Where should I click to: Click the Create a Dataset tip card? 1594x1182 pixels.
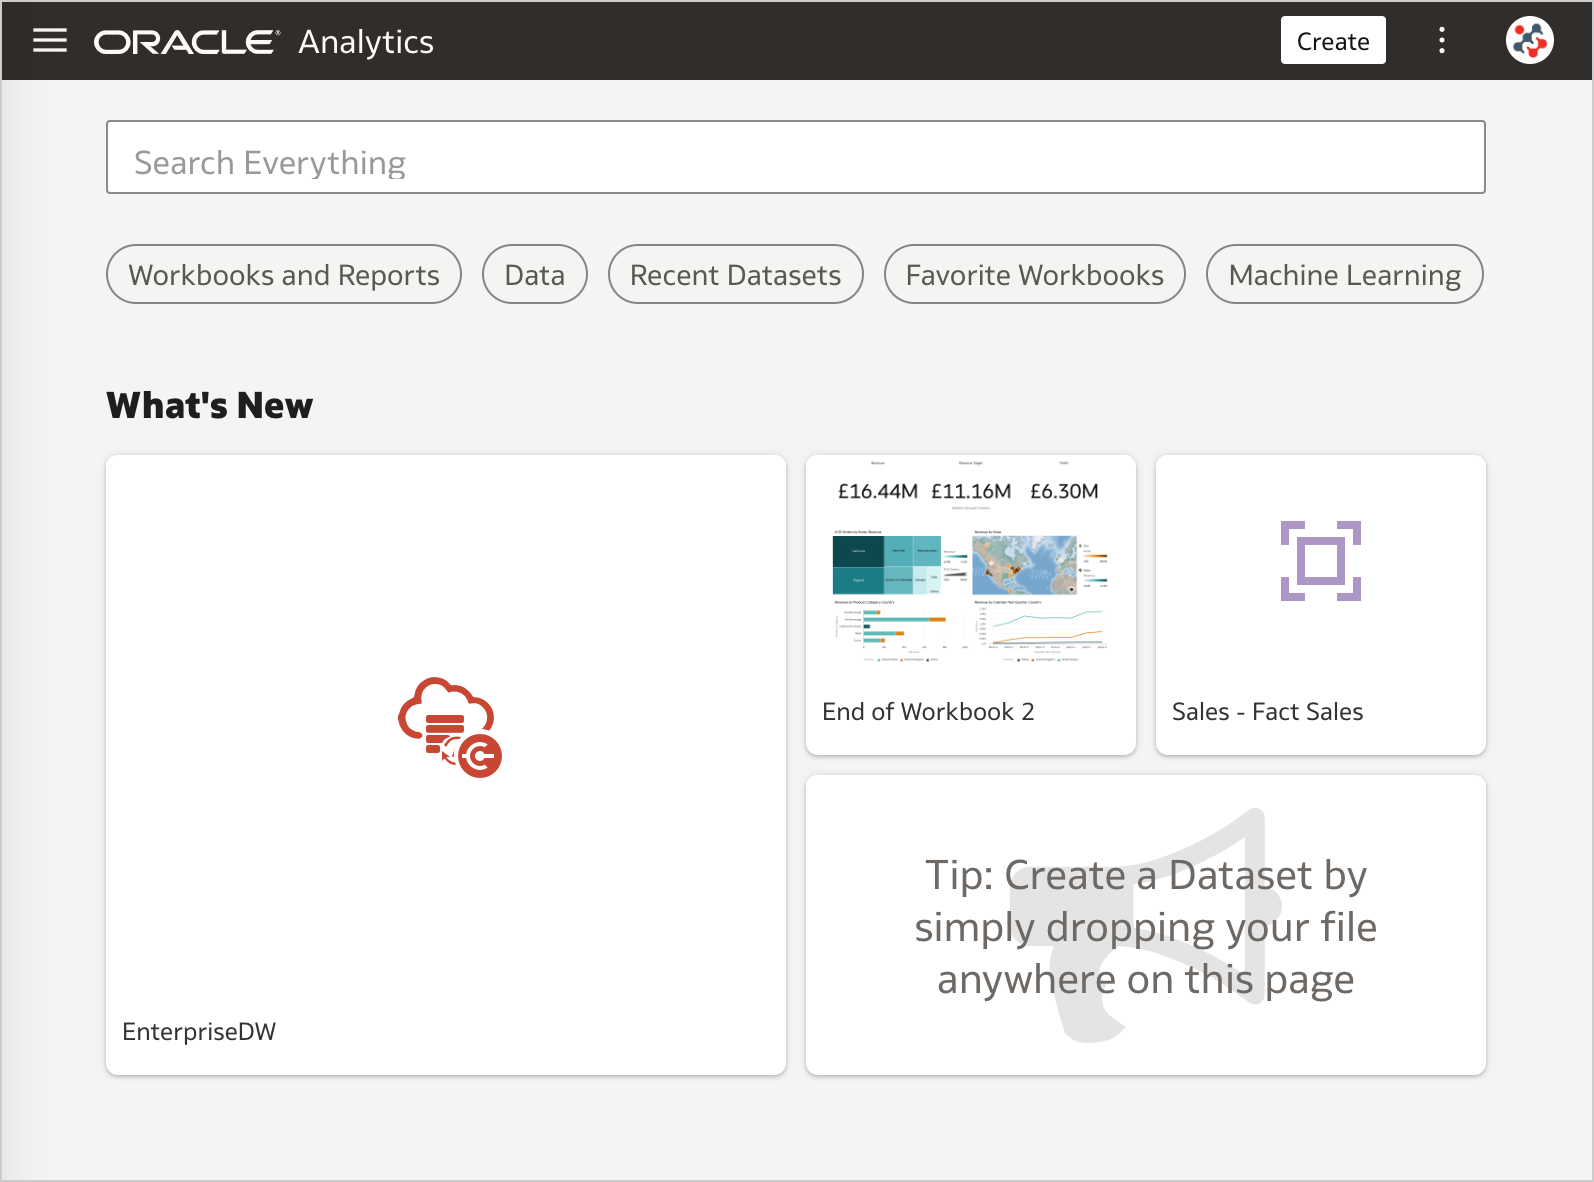tap(1146, 925)
